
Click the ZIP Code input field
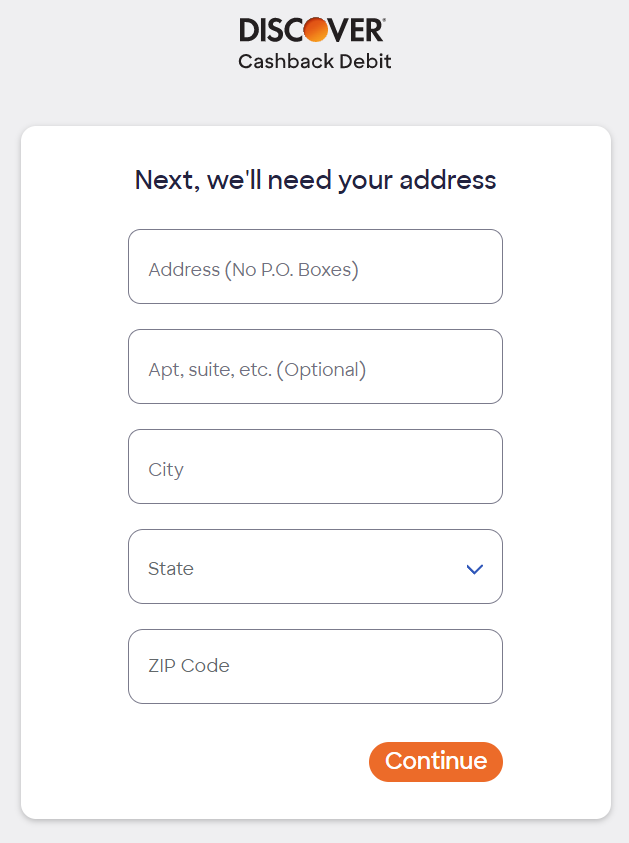click(315, 667)
